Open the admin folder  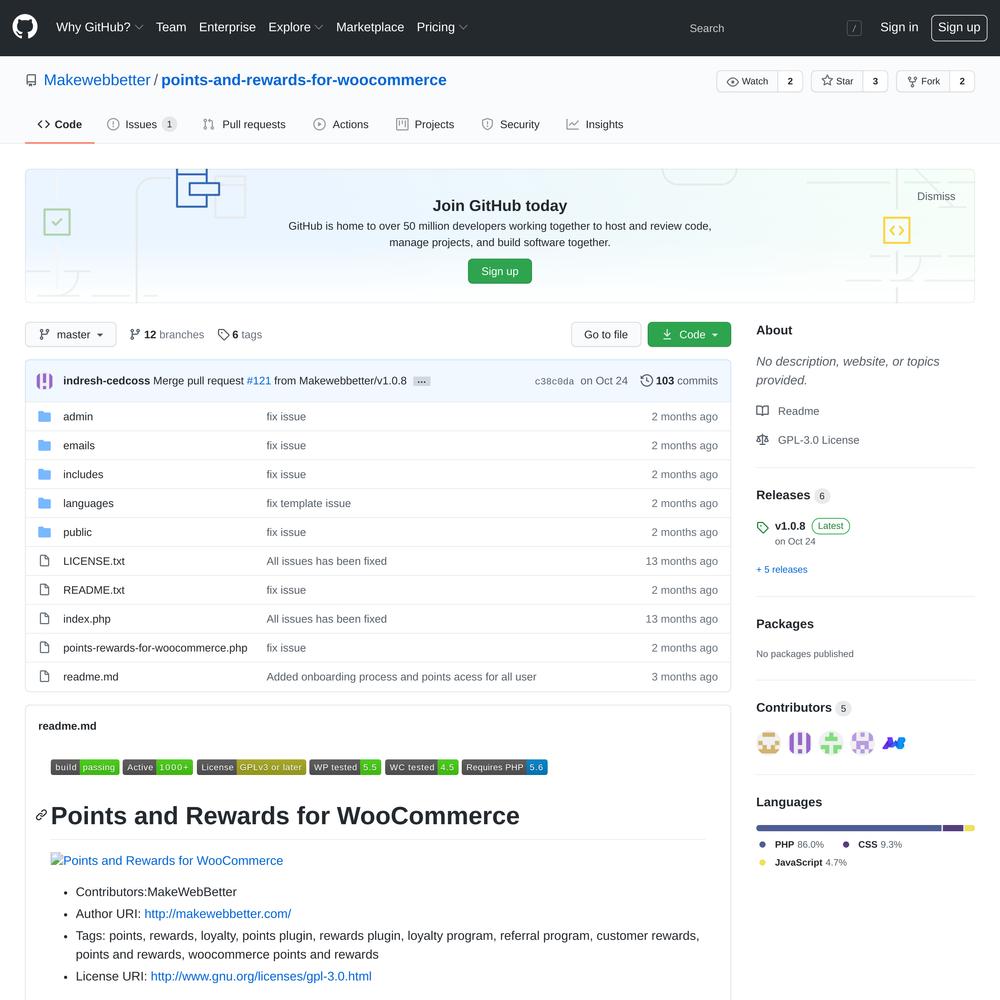point(78,416)
